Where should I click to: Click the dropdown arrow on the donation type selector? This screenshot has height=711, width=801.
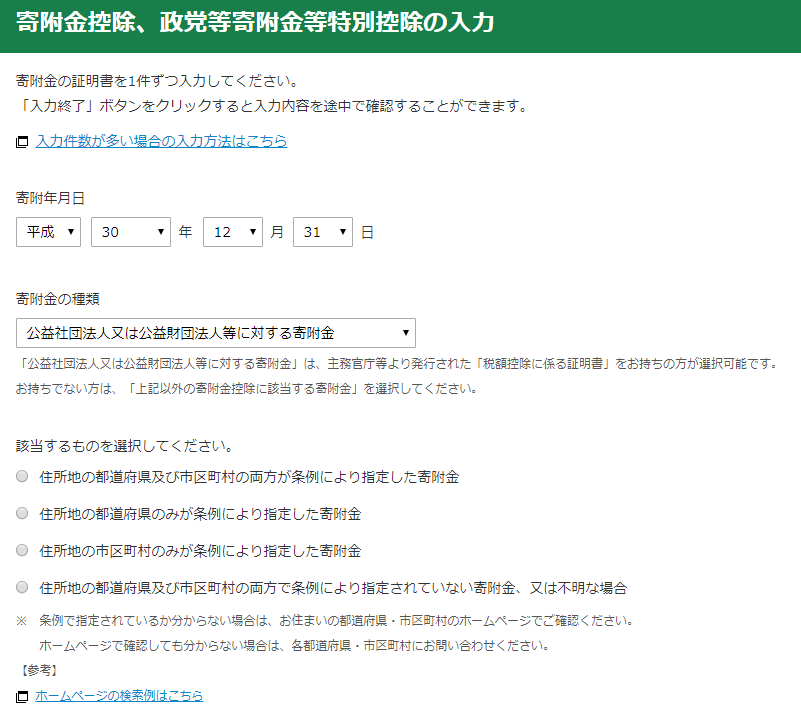tap(405, 332)
